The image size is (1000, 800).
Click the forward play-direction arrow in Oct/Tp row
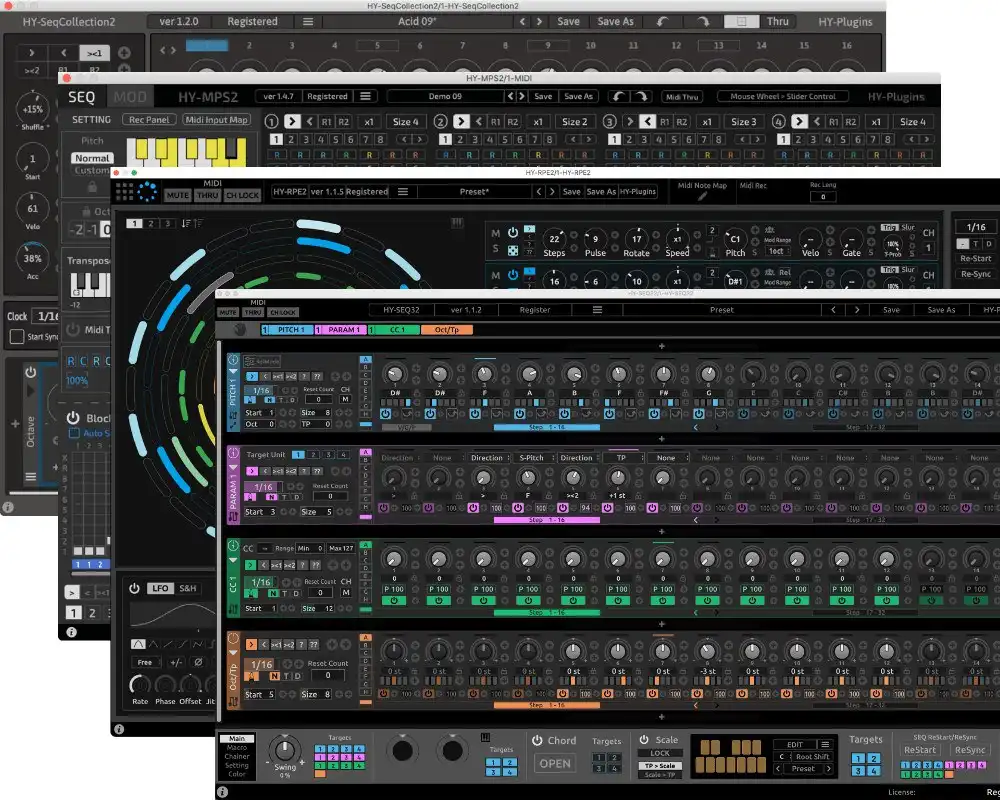click(251, 645)
